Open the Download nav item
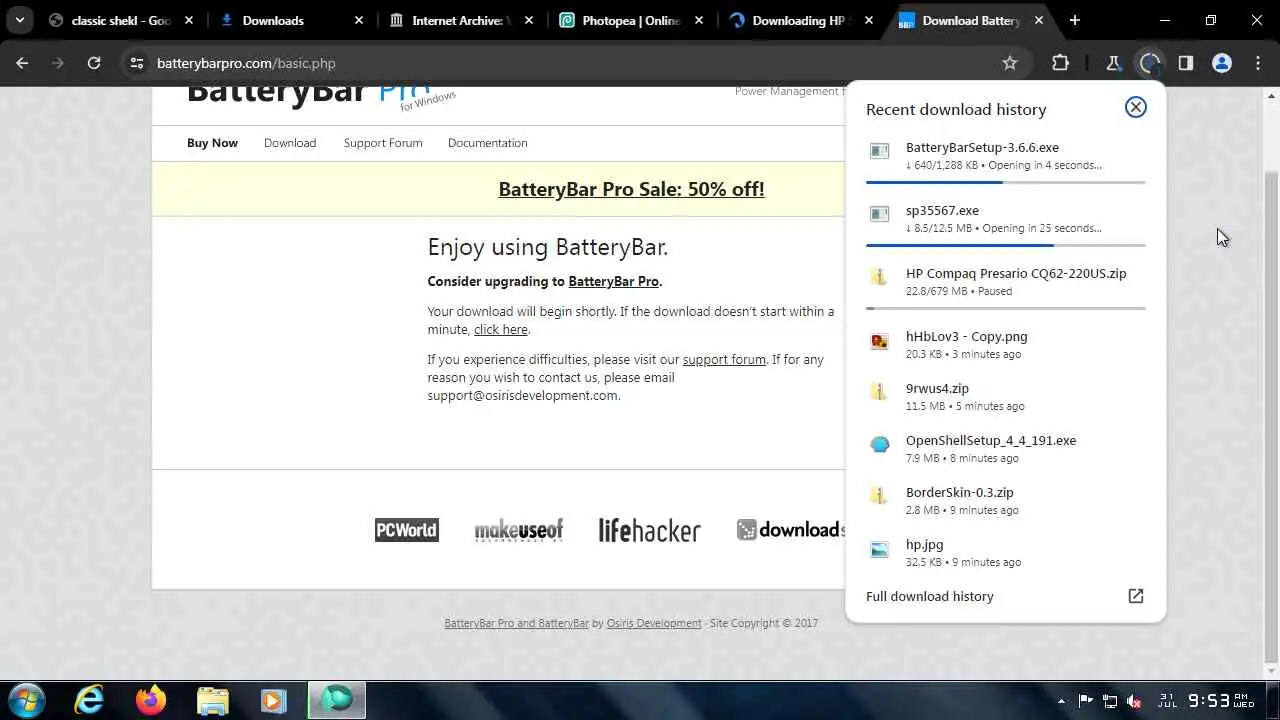This screenshot has width=1280, height=720. [290, 143]
